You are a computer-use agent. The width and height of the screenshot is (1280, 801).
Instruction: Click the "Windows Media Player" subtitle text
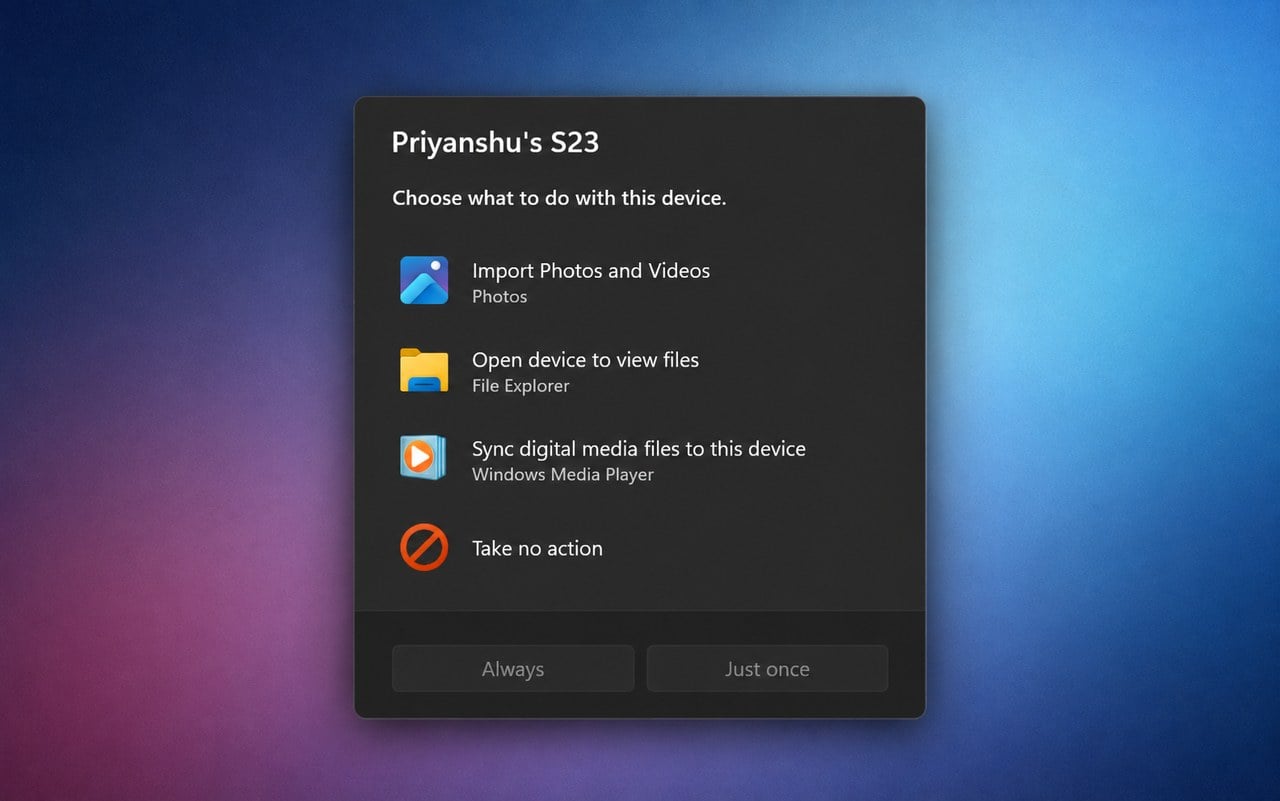pos(563,475)
